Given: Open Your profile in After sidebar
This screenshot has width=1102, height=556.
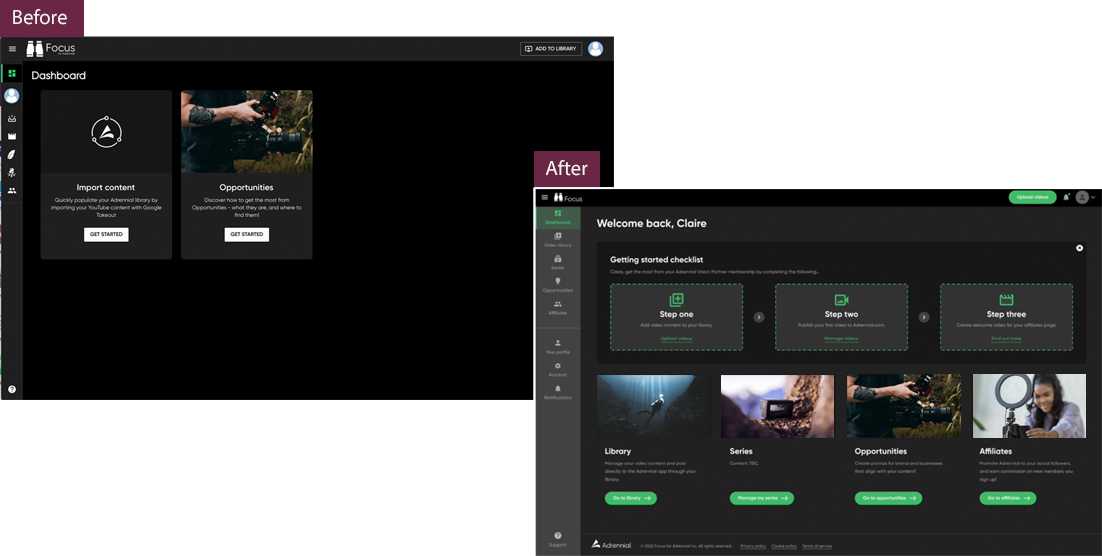Looking at the screenshot, I should [558, 347].
